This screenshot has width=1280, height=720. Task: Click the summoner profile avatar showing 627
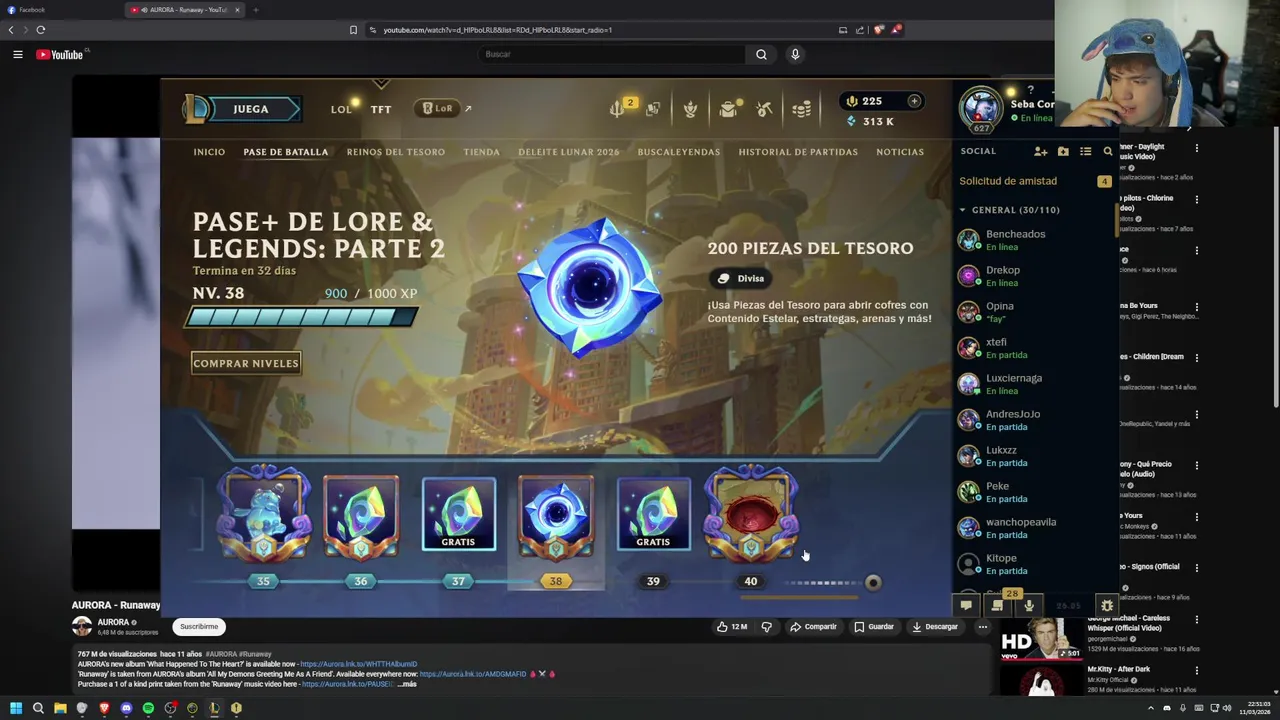click(981, 110)
